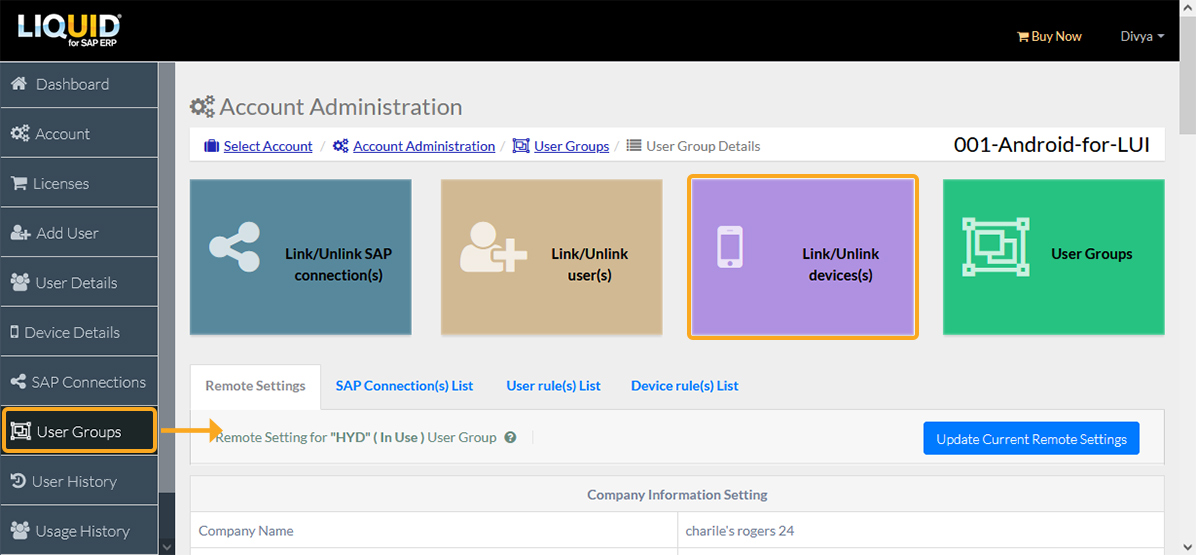Click the share icon on SAP connection tile
The image size is (1196, 555).
click(234, 247)
